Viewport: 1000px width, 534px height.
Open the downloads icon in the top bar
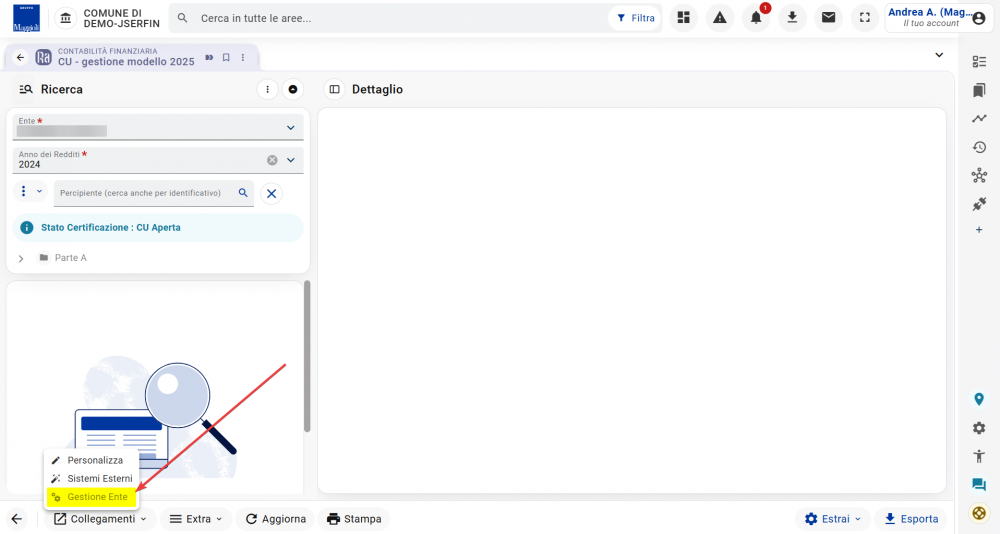pyautogui.click(x=792, y=18)
